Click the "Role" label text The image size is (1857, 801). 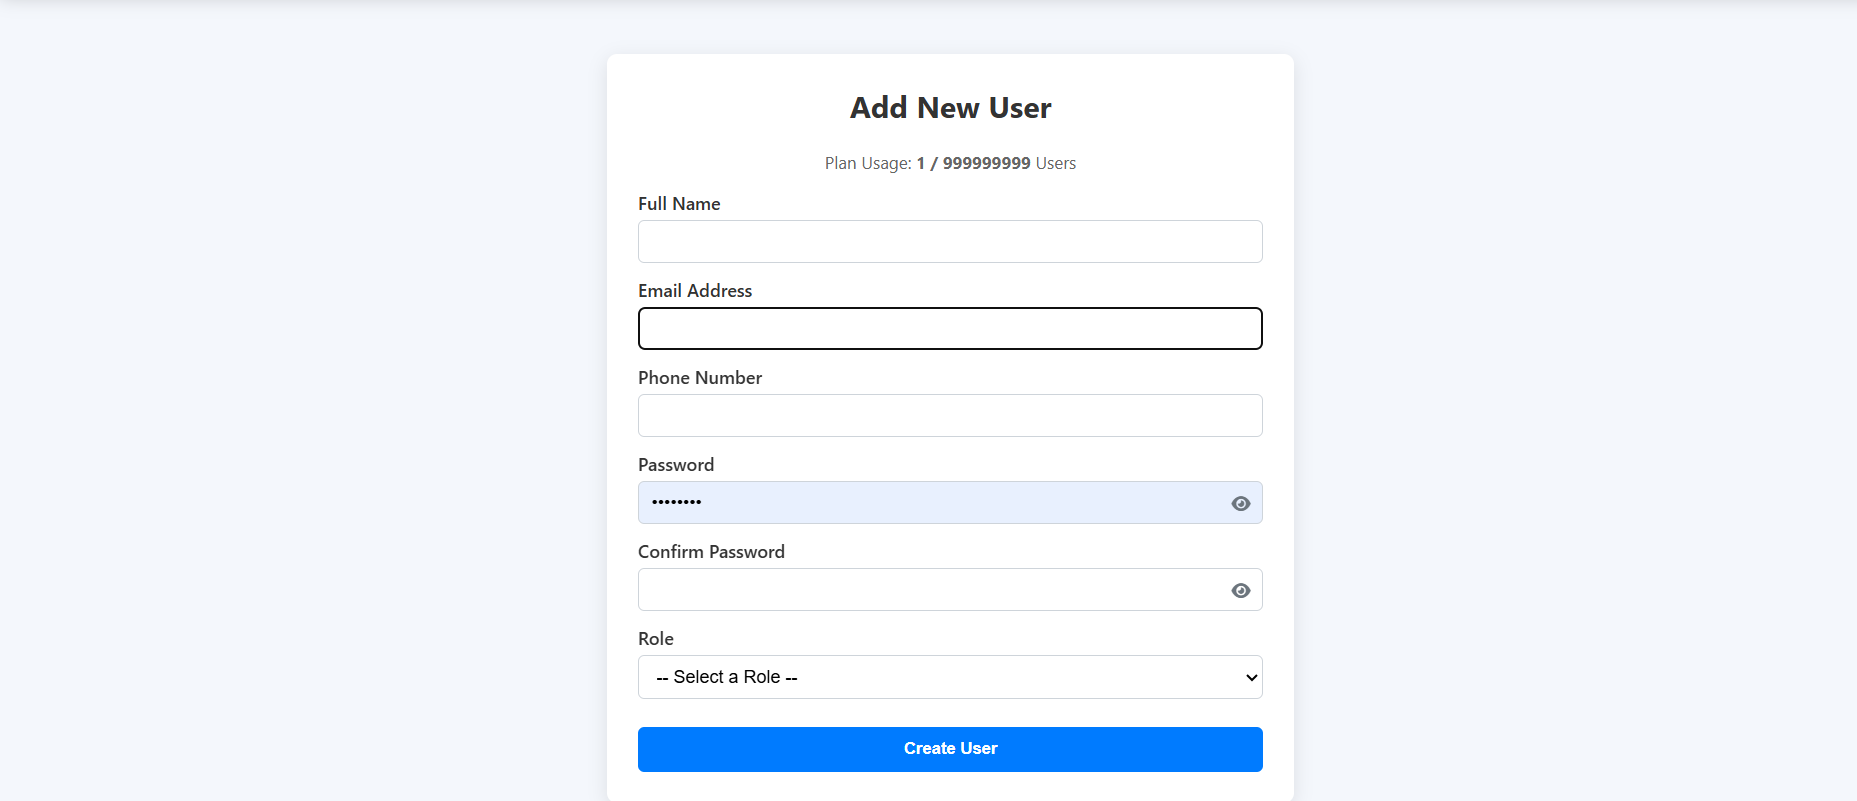point(656,639)
